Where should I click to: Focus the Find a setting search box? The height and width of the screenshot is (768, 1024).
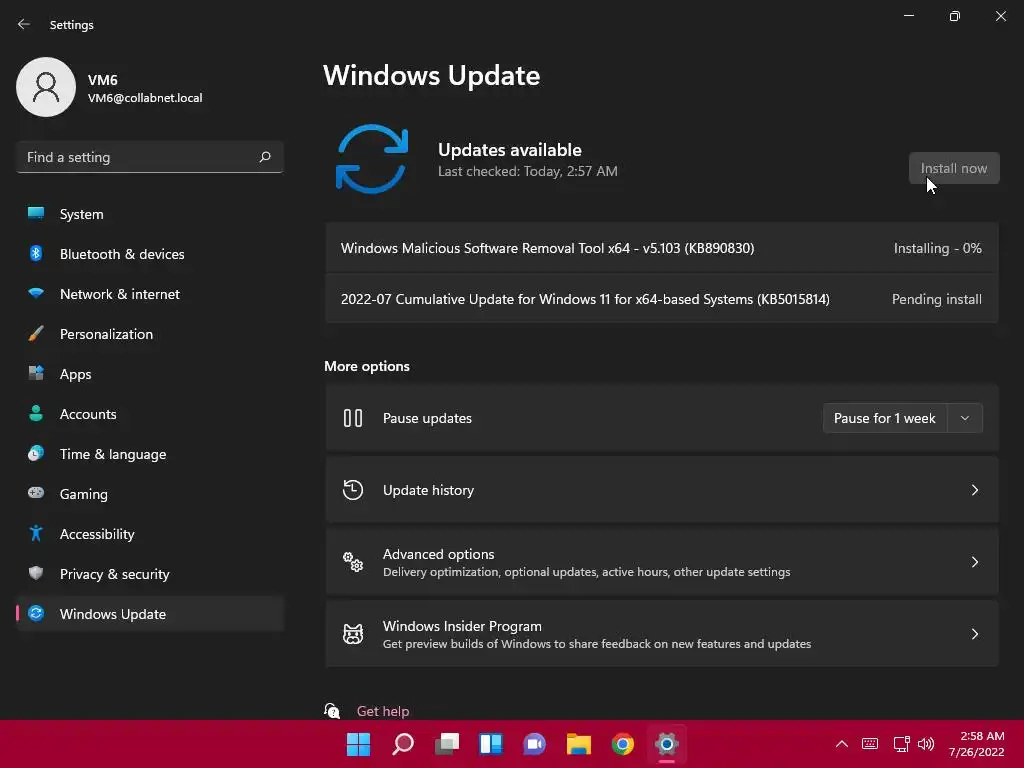tap(150, 157)
